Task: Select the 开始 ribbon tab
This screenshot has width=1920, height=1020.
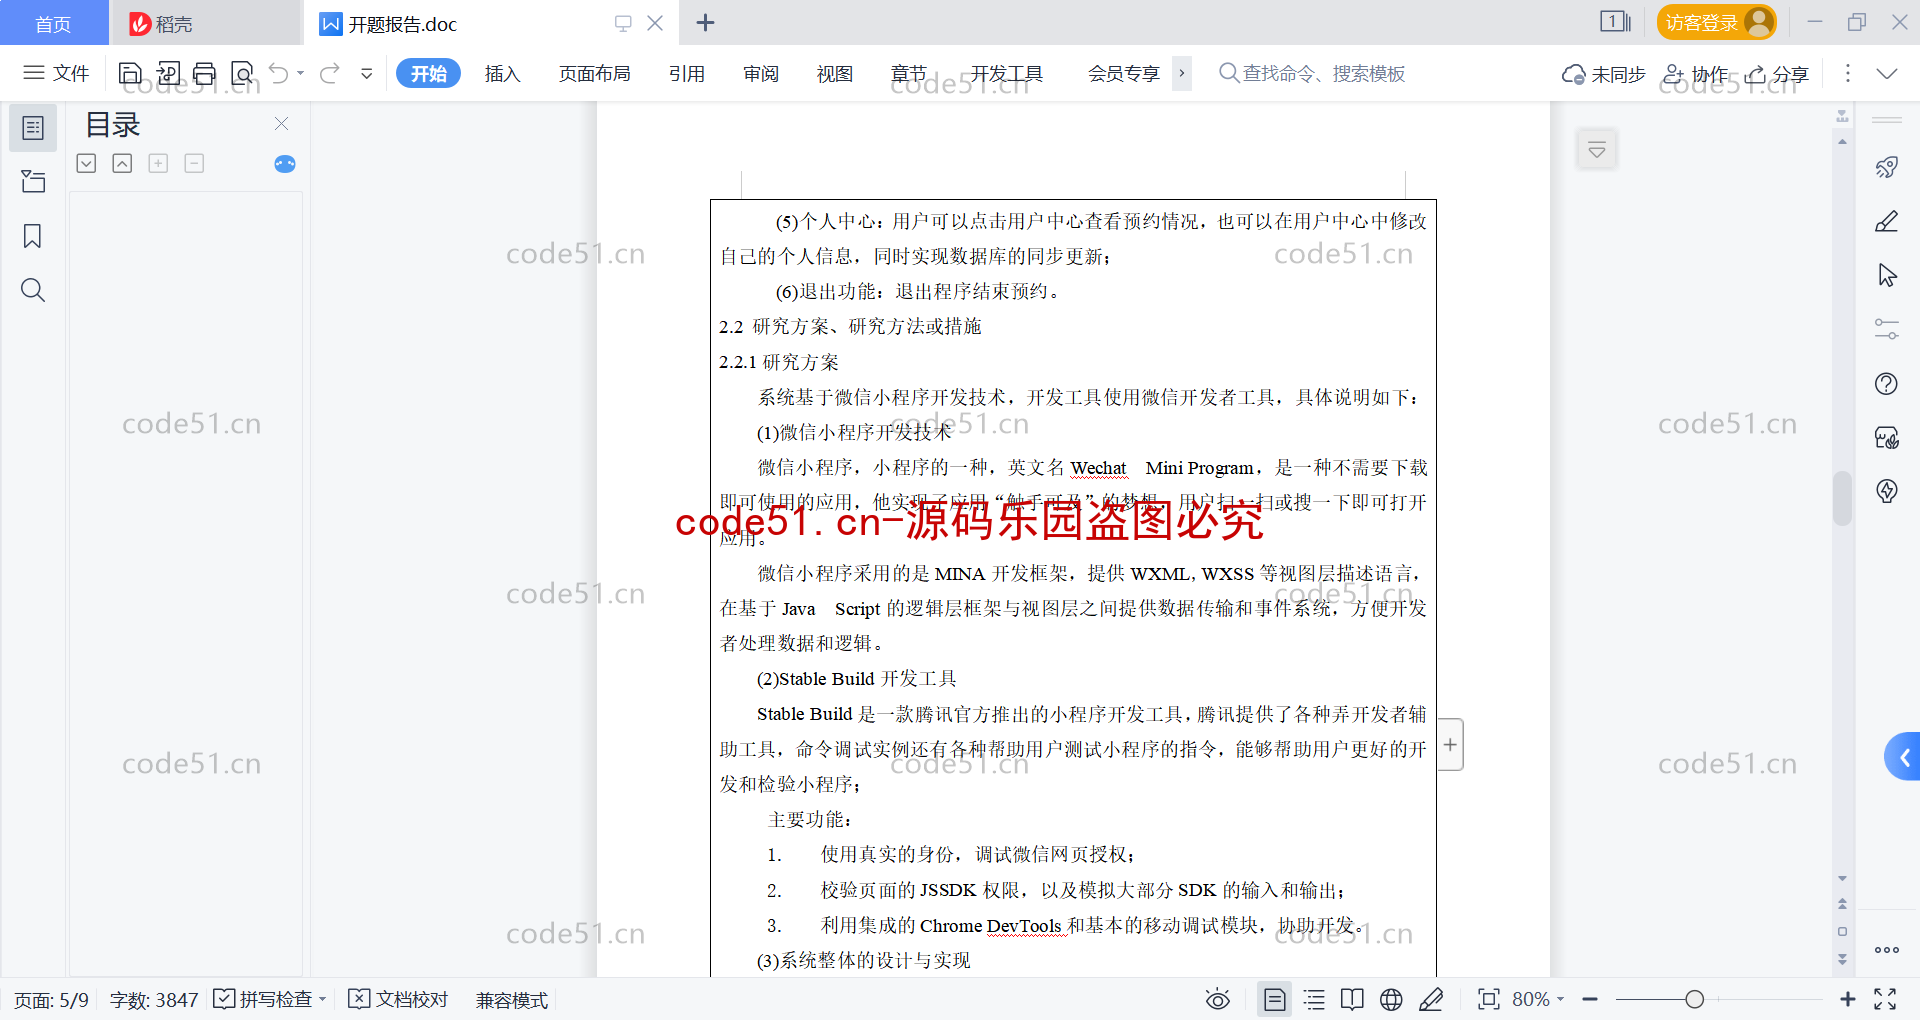Action: tap(428, 73)
